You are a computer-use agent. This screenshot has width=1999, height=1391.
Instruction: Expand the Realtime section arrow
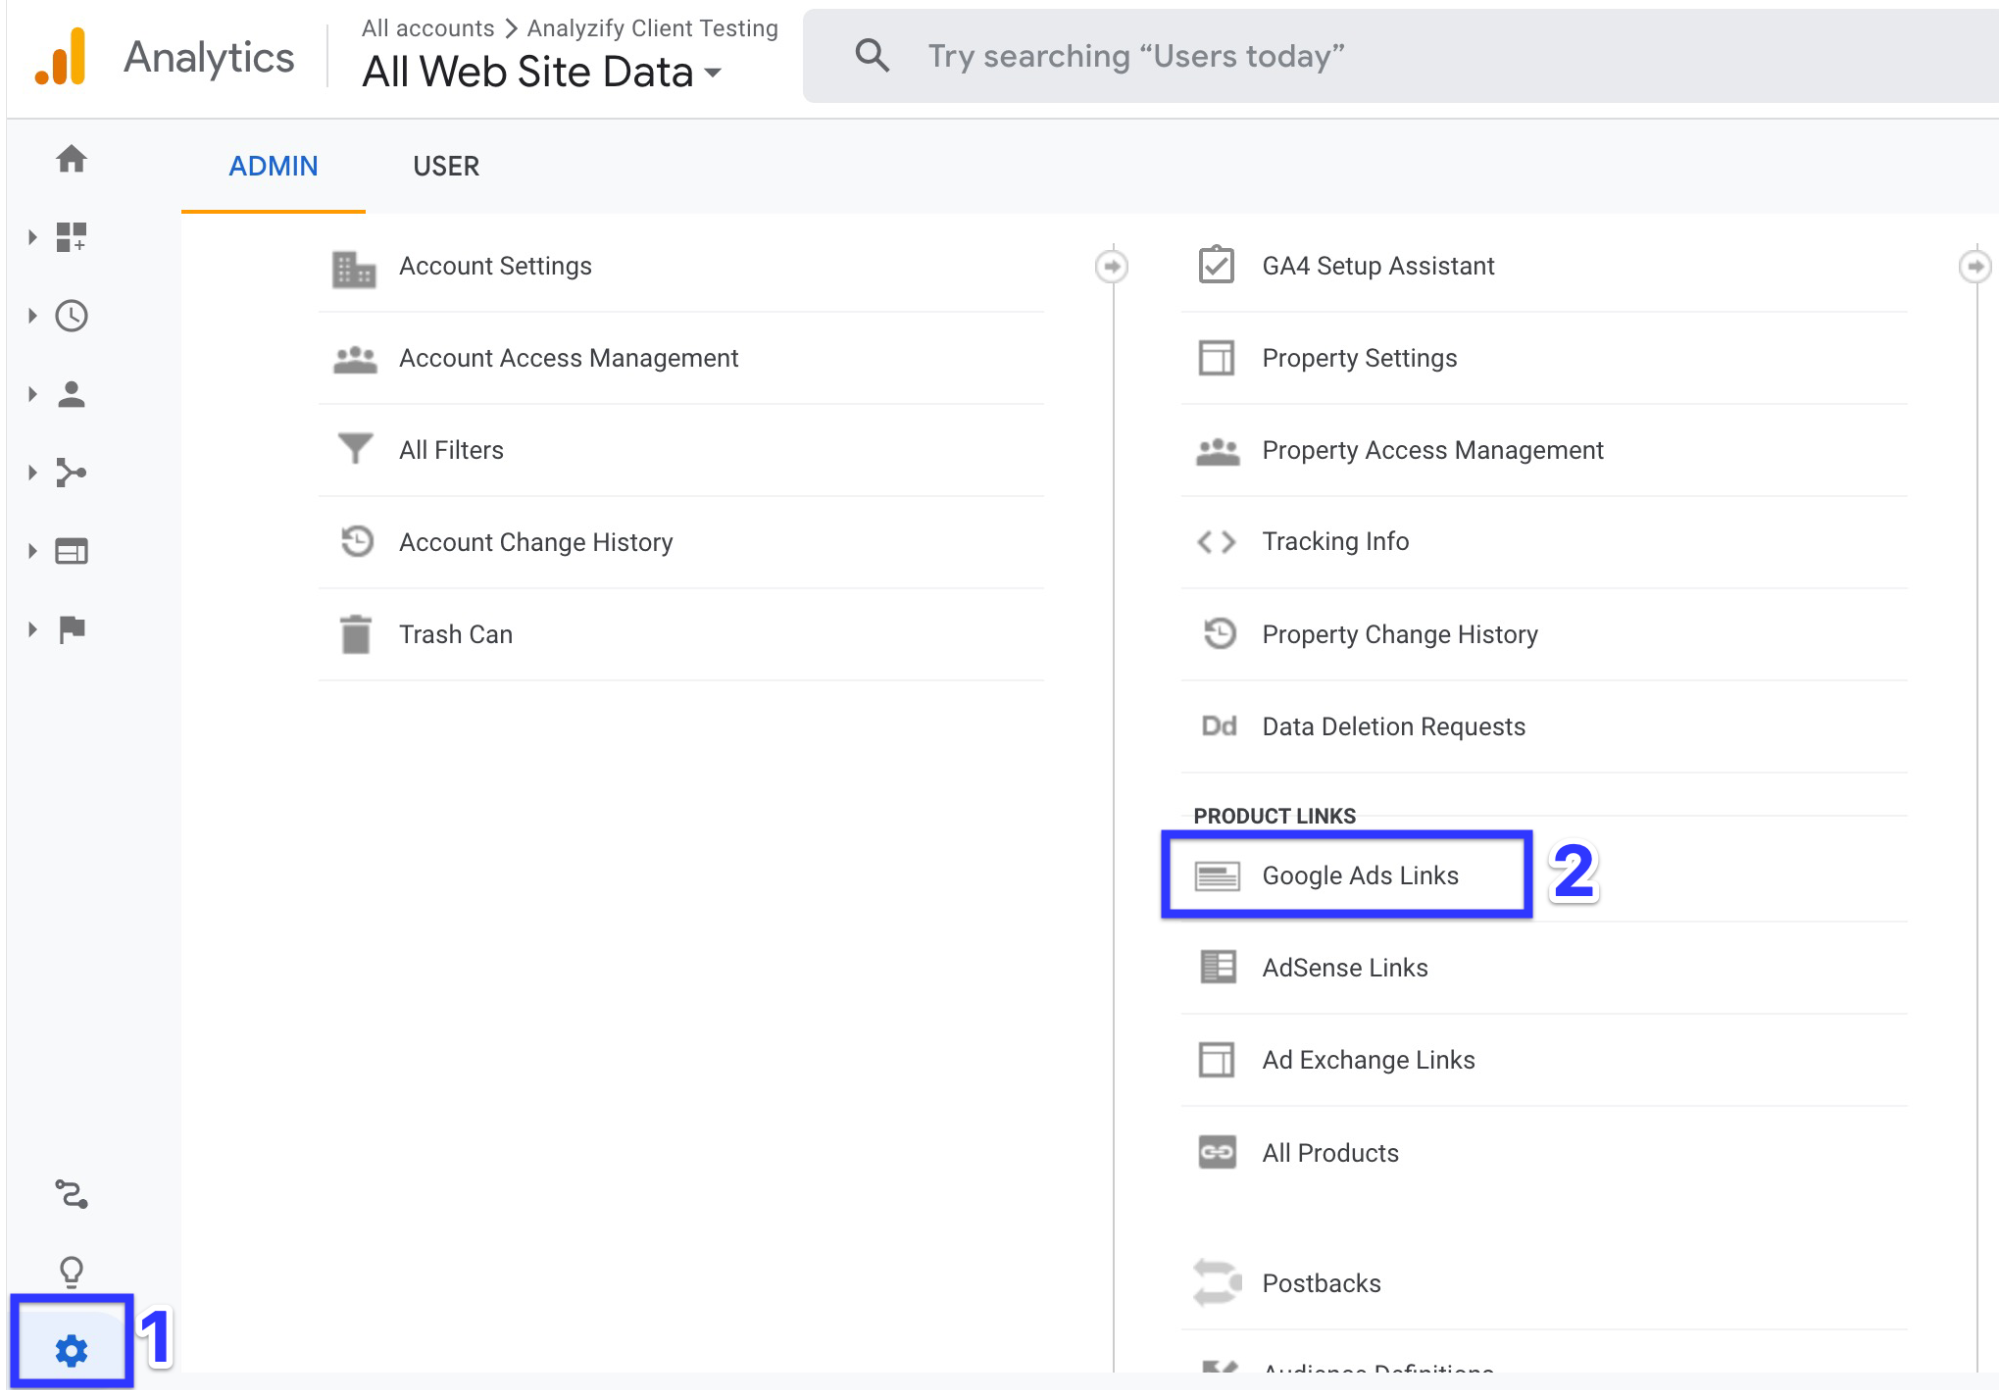[33, 316]
